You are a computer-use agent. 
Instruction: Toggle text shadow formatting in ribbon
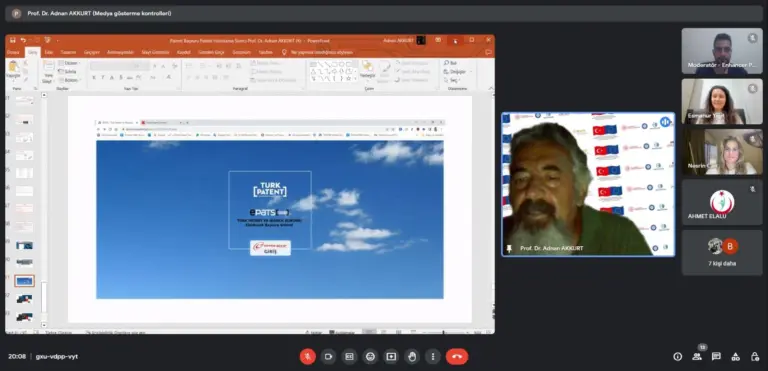tap(120, 77)
